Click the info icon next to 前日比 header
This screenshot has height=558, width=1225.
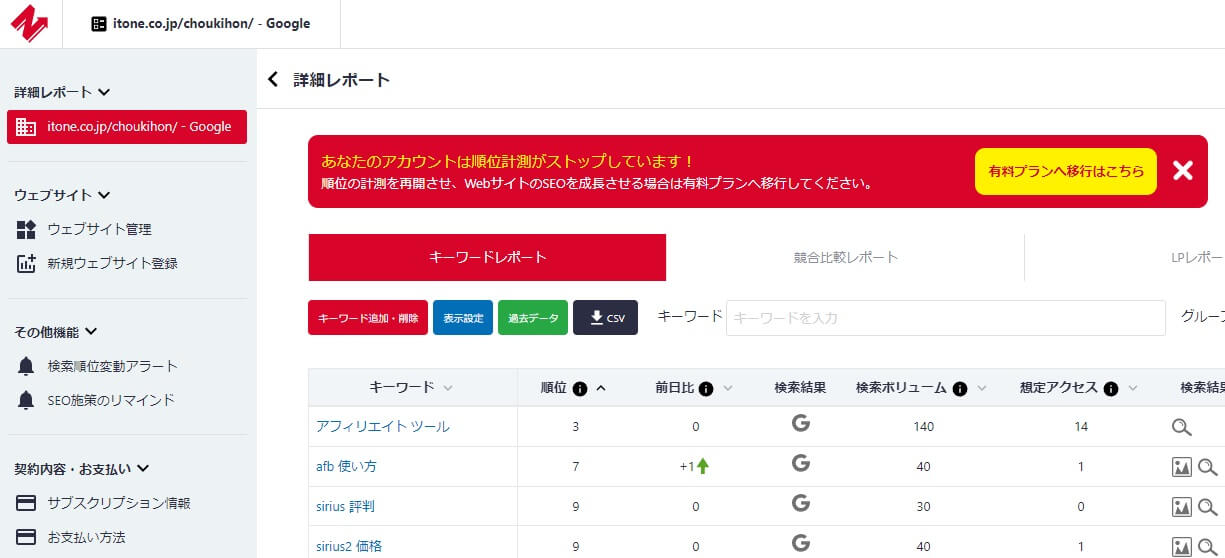pyautogui.click(x=706, y=388)
